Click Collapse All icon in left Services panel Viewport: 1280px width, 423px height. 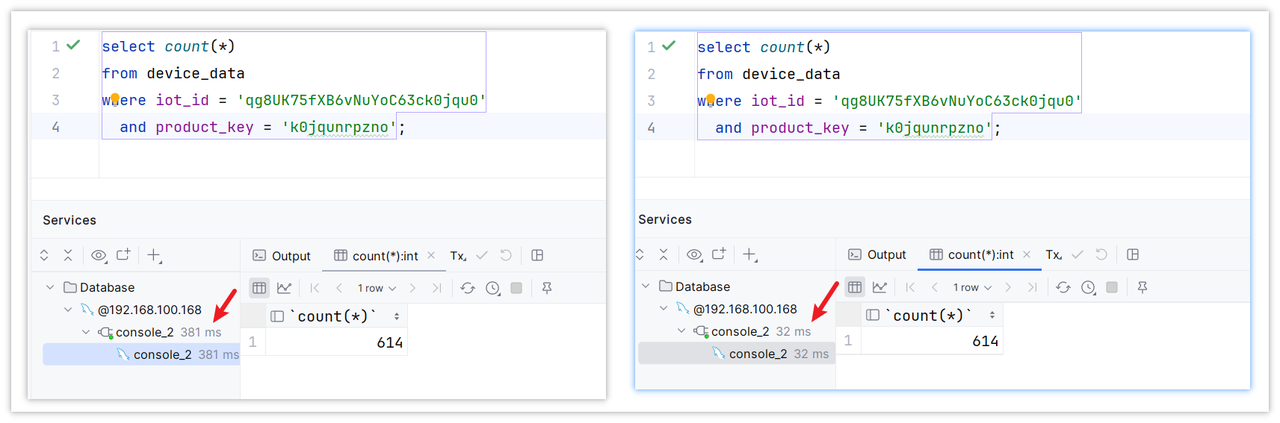tap(68, 256)
